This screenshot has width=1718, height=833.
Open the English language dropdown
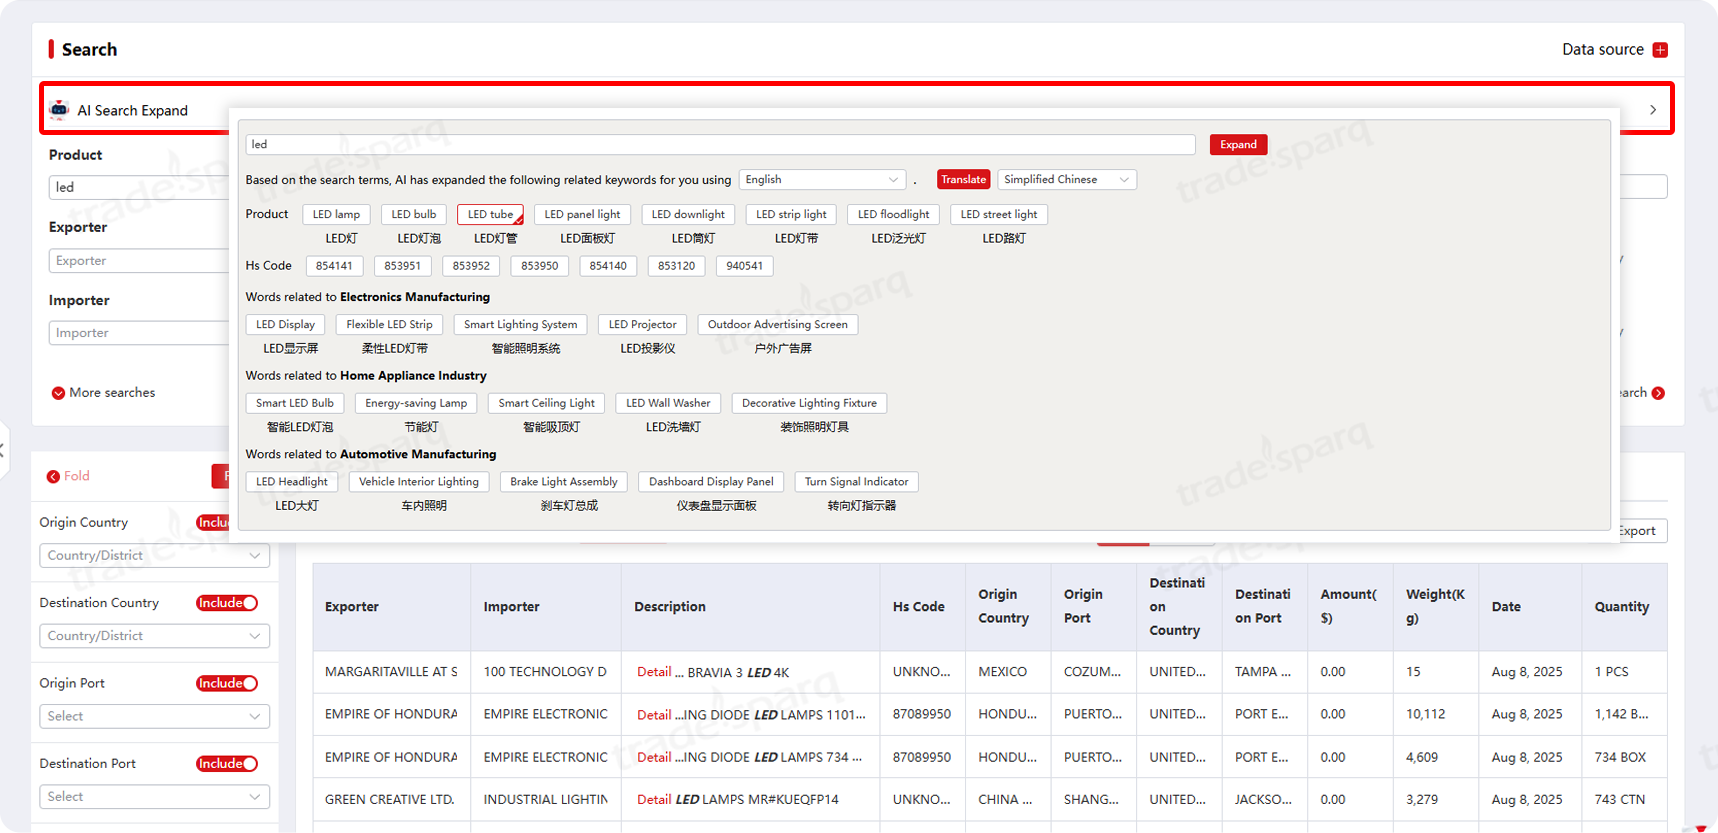[x=821, y=180]
